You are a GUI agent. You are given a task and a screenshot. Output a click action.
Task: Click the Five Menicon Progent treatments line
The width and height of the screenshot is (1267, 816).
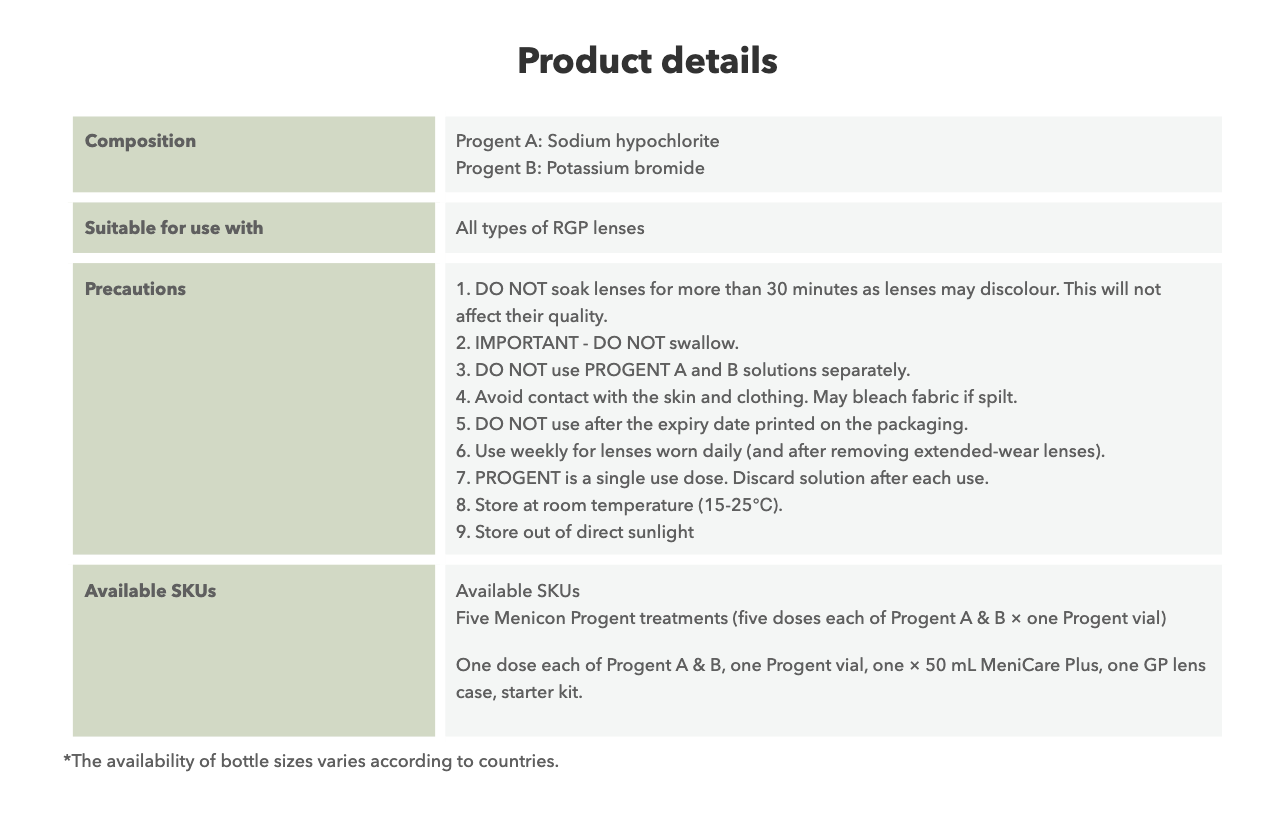click(810, 618)
